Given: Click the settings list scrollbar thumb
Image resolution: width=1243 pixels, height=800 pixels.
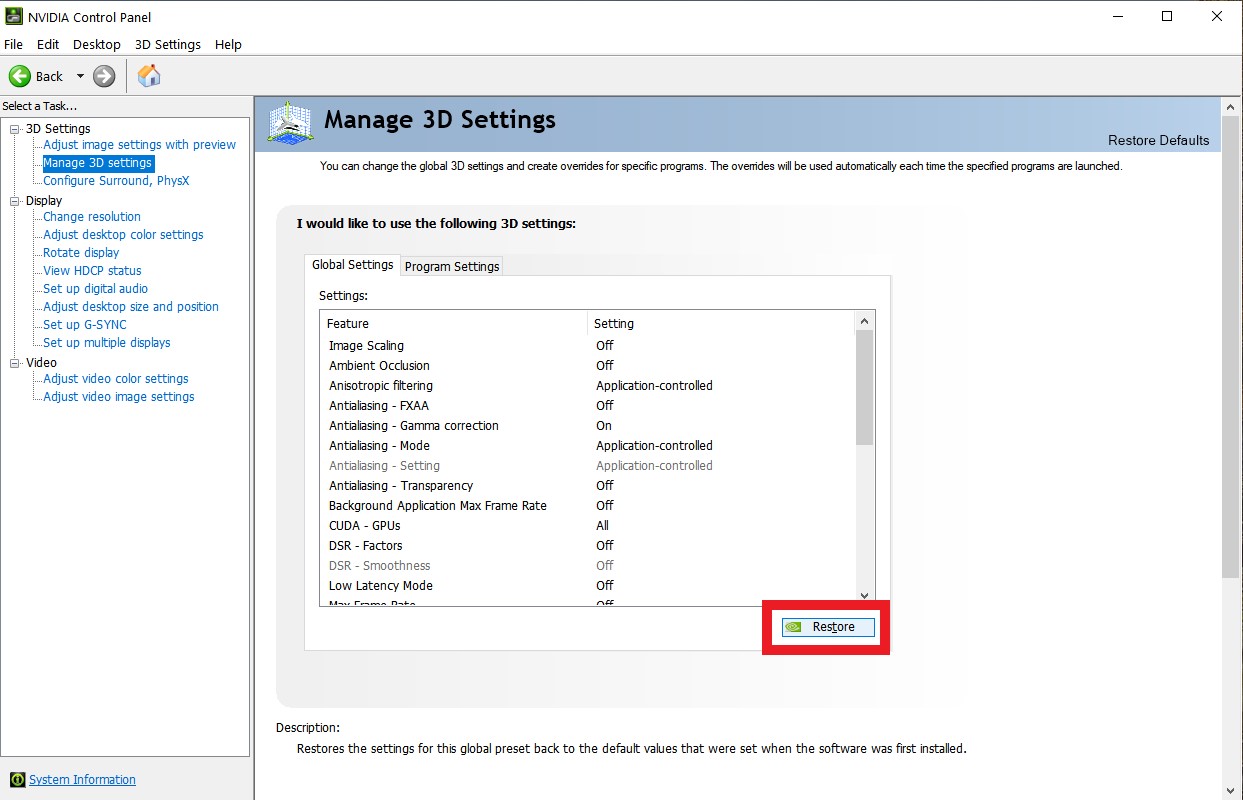Looking at the screenshot, I should [865, 387].
